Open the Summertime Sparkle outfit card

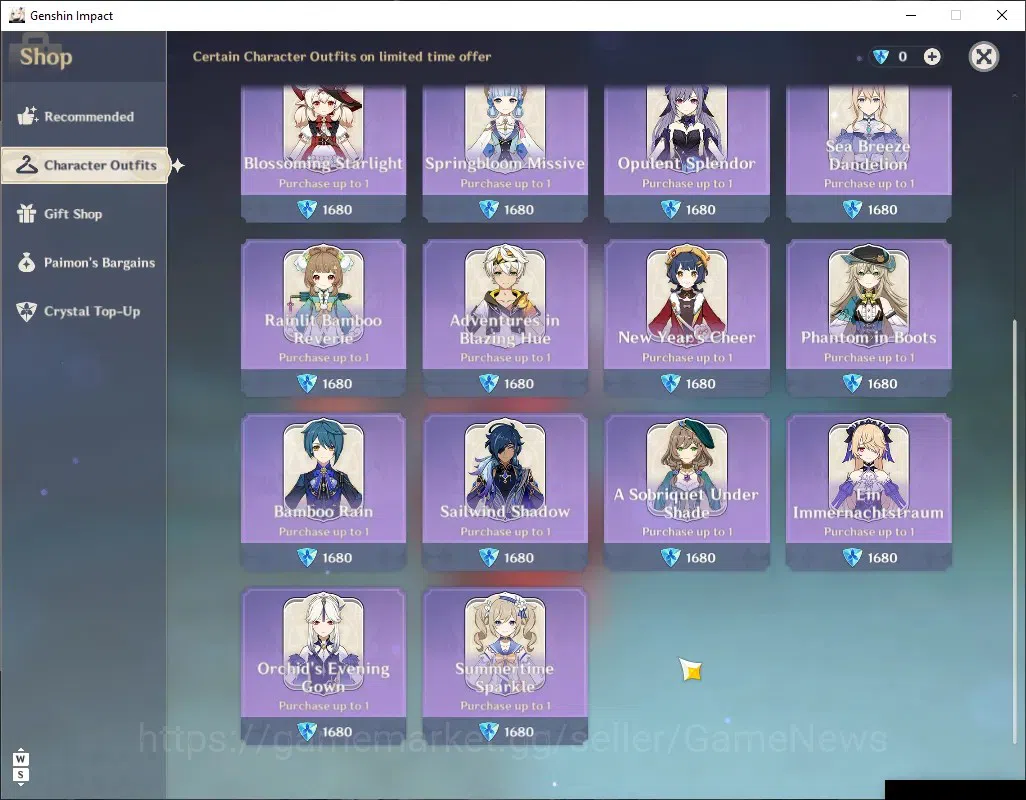[504, 666]
